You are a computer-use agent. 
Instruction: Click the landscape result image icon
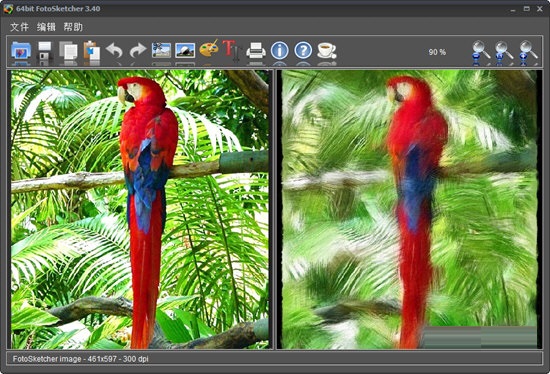(x=185, y=50)
